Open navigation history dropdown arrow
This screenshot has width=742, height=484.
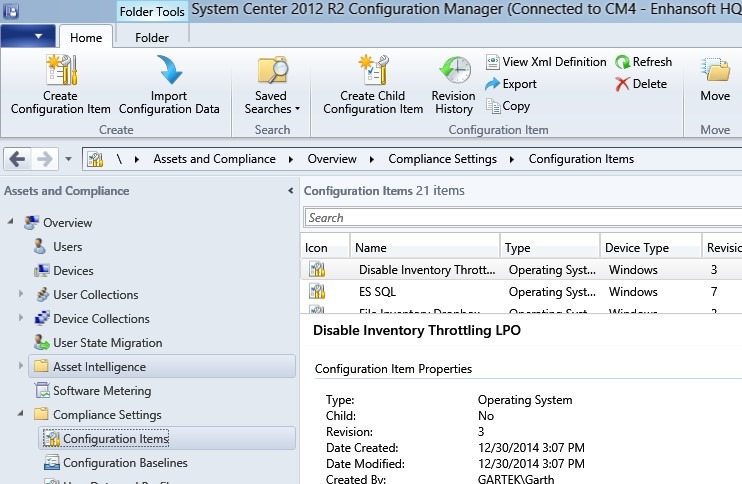pyautogui.click(x=69, y=159)
